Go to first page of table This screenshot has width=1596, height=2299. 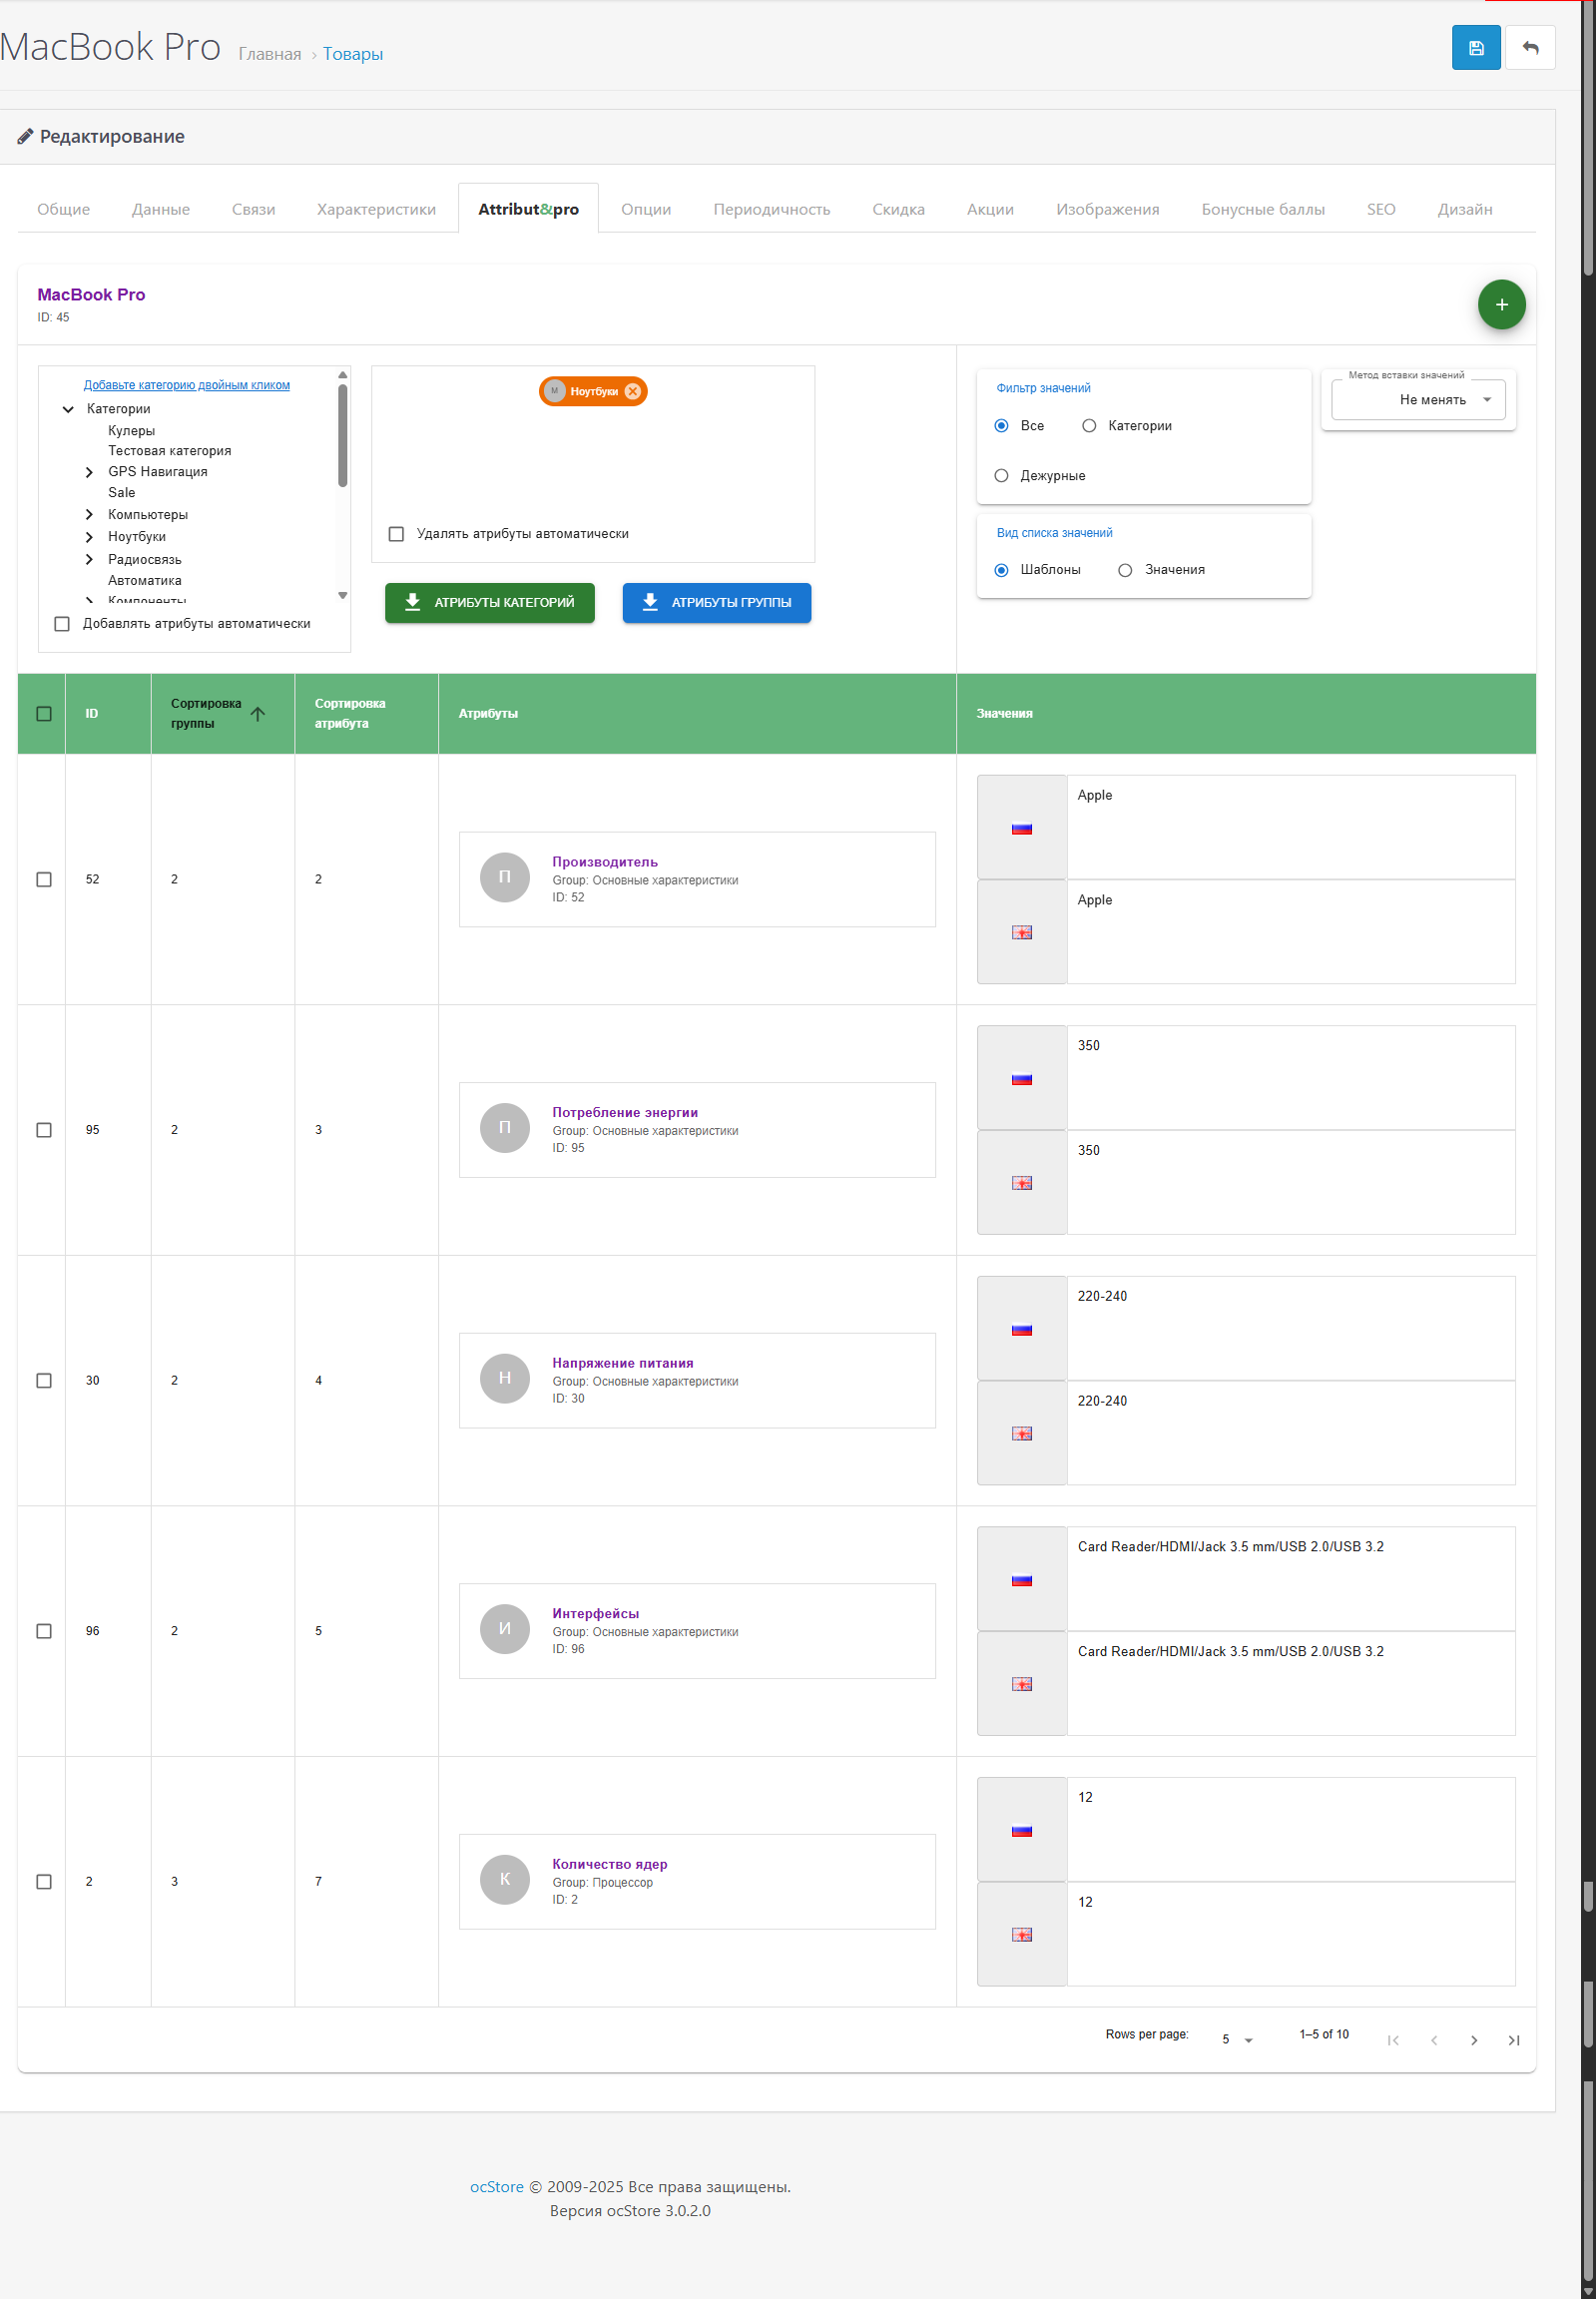(x=1393, y=2040)
